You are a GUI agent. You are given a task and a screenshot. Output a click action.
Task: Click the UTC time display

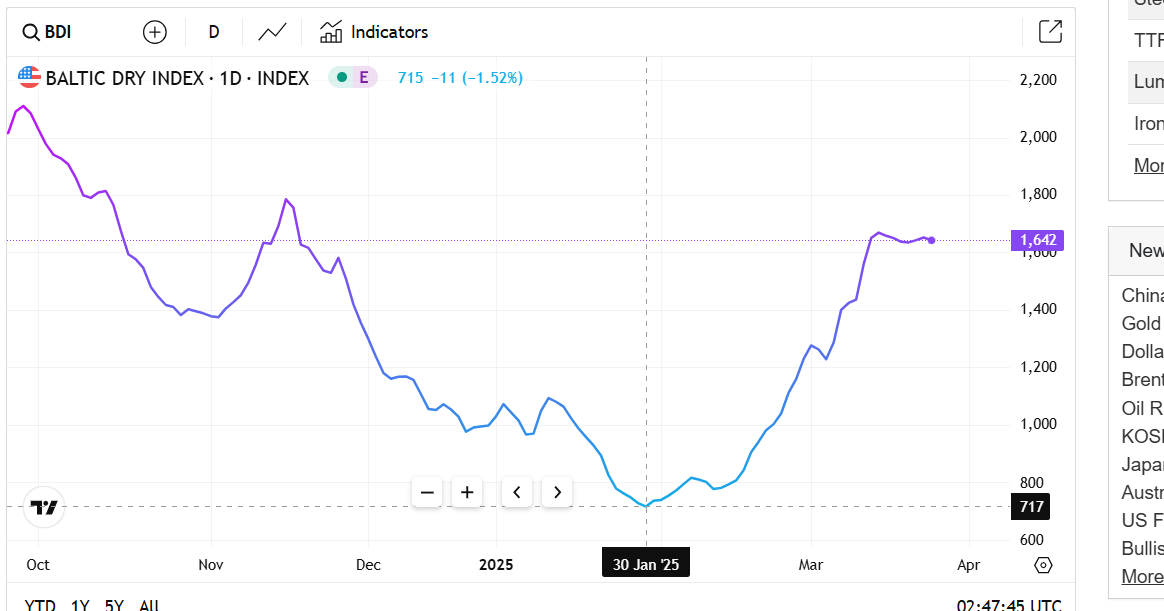pos(1009,605)
